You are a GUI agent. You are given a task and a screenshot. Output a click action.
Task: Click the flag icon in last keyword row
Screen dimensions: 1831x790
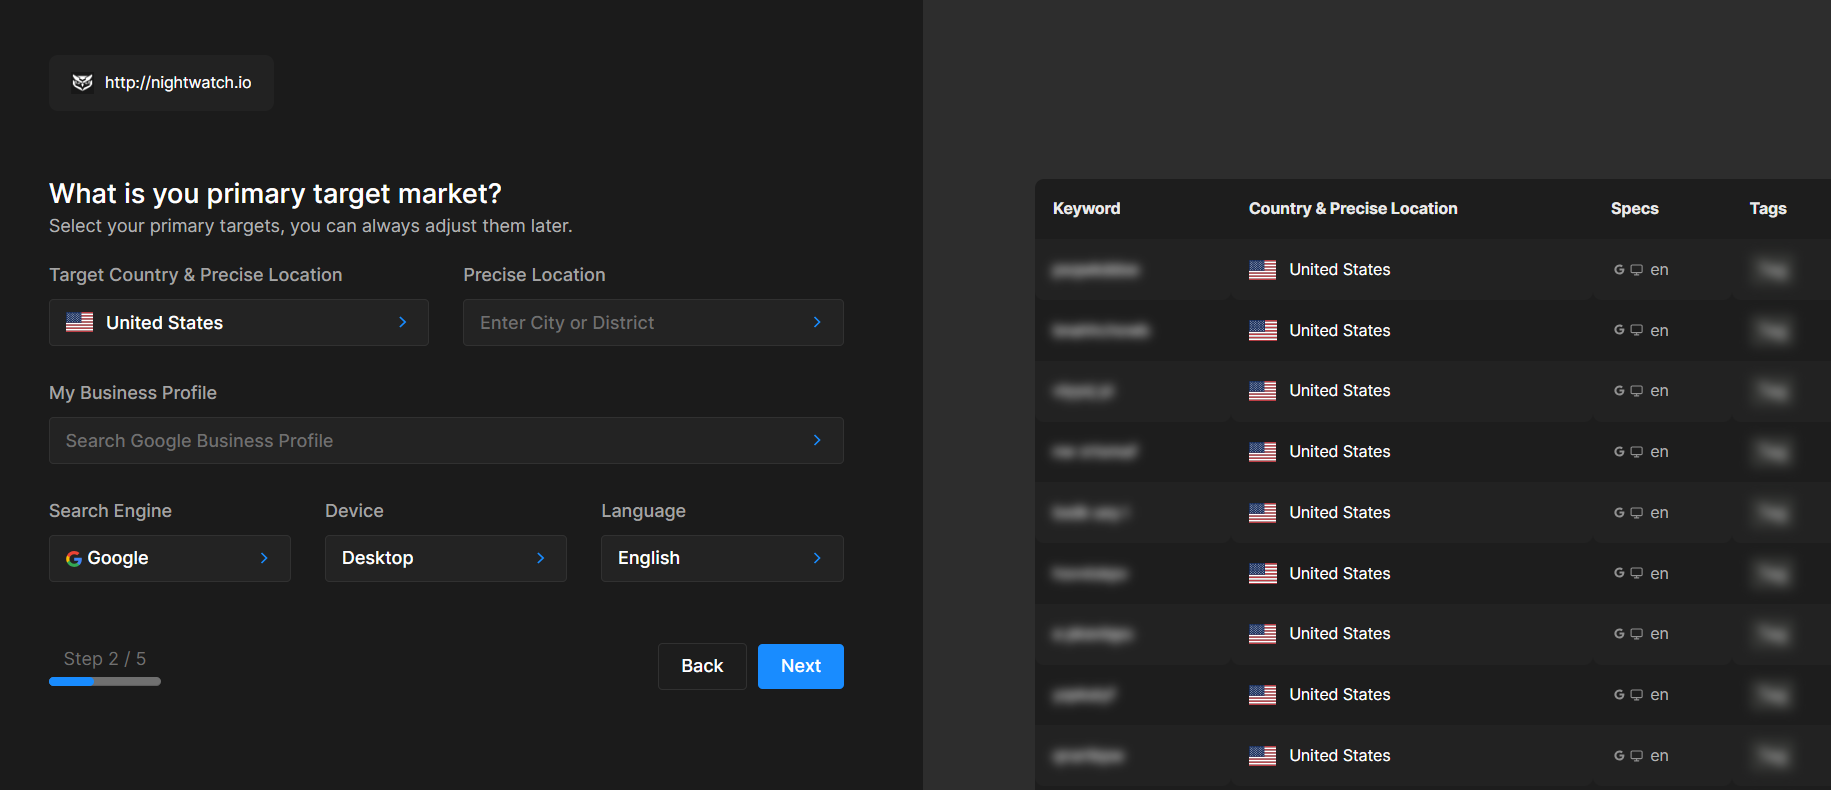tap(1262, 756)
